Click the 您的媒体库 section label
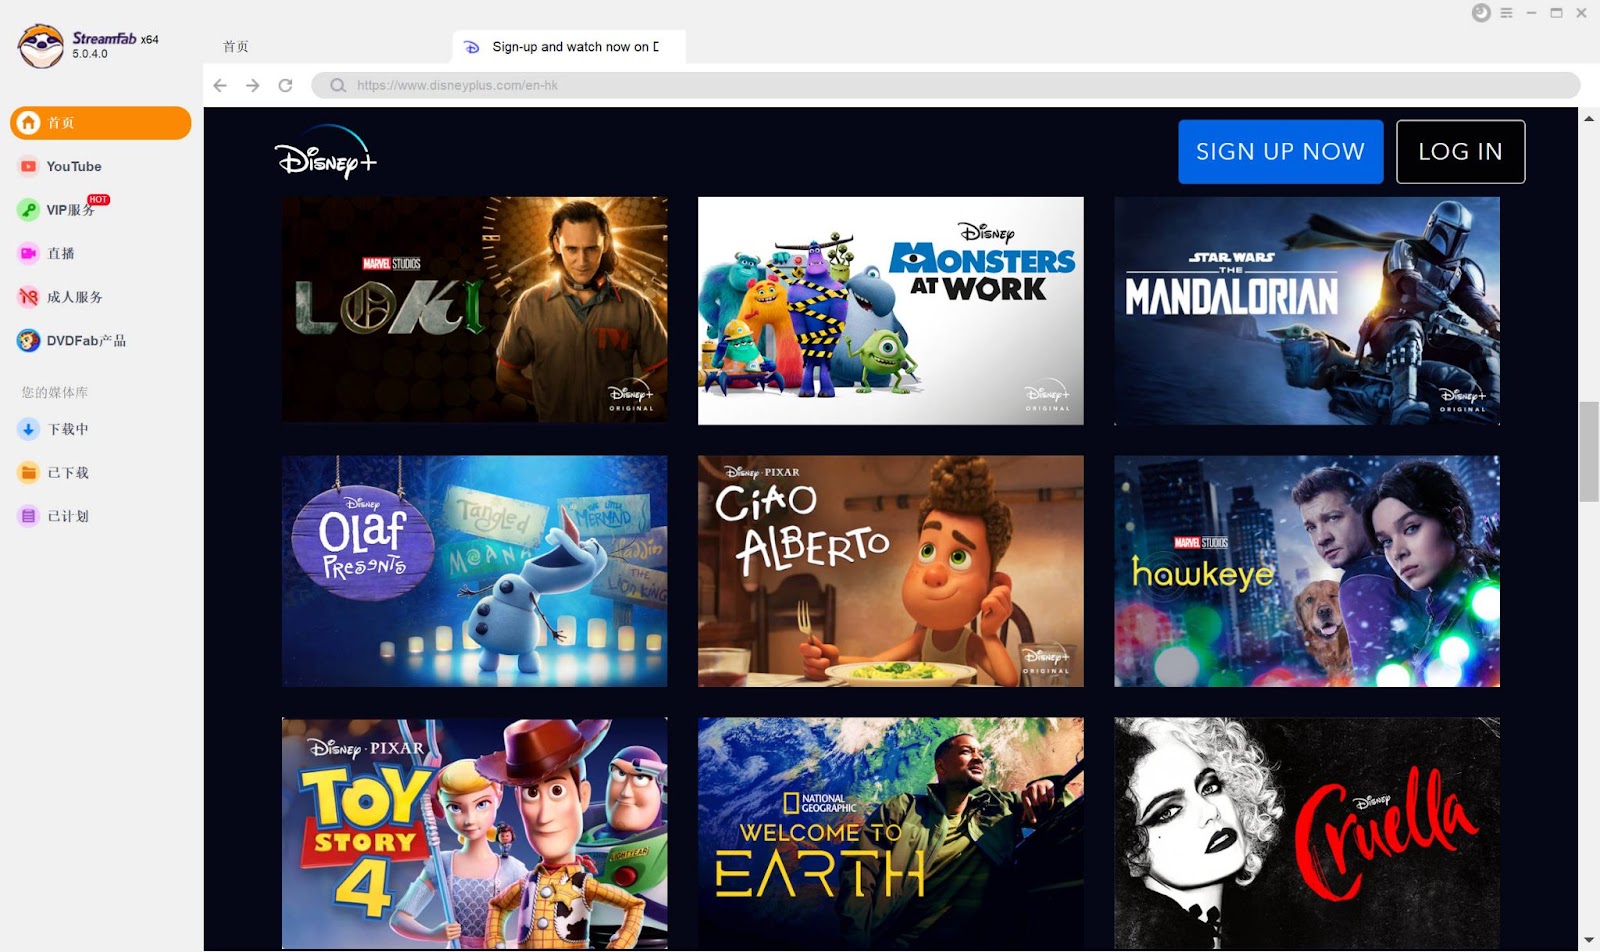 coord(55,392)
